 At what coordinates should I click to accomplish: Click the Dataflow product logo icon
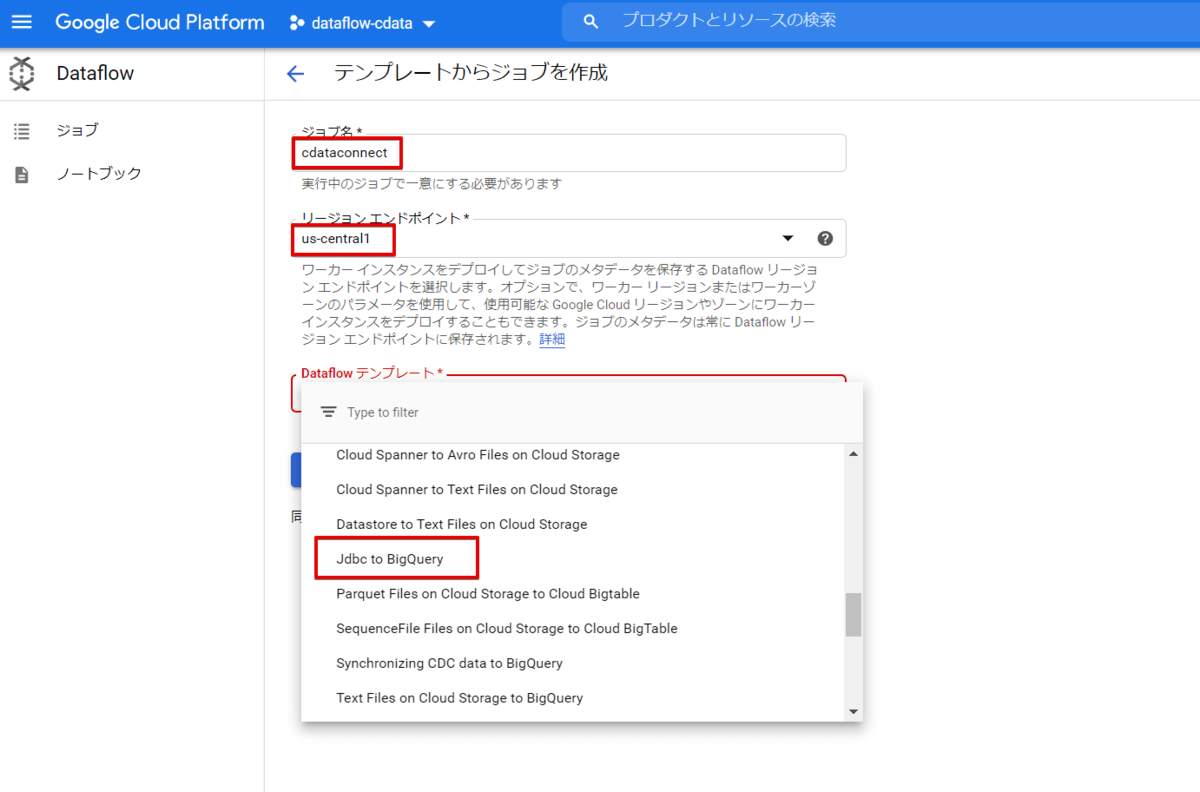[x=22, y=73]
